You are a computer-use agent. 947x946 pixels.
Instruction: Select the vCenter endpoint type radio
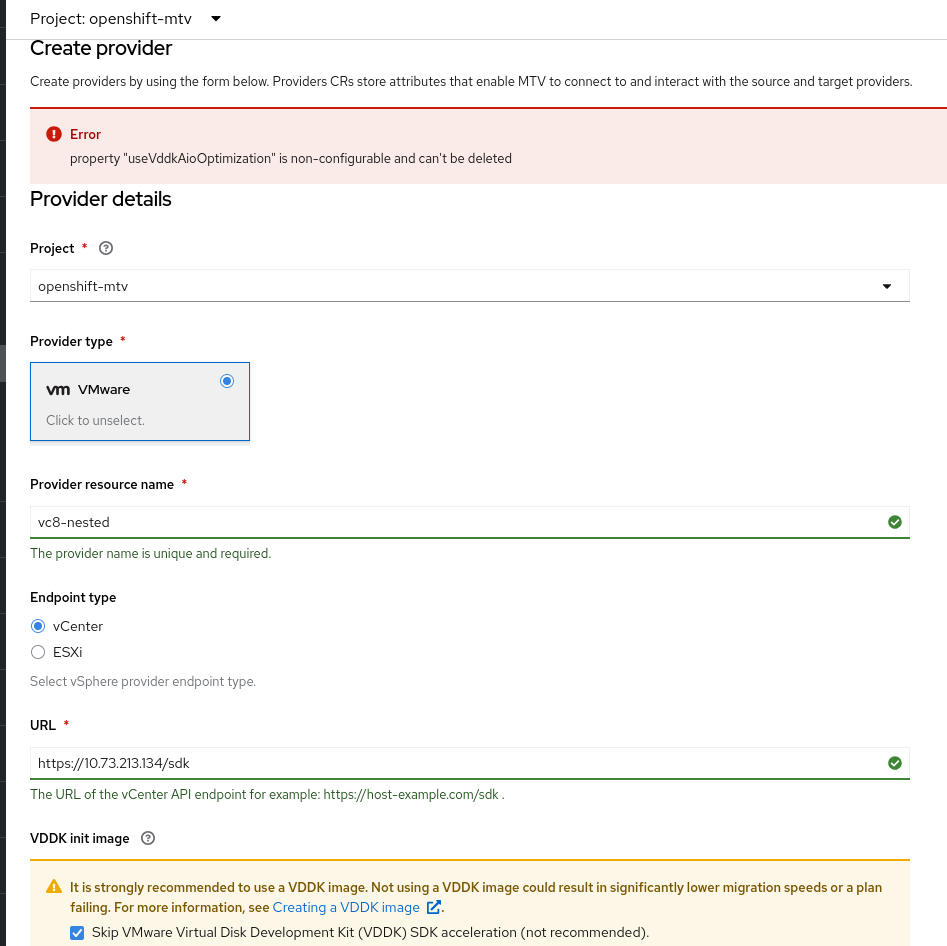pos(38,626)
